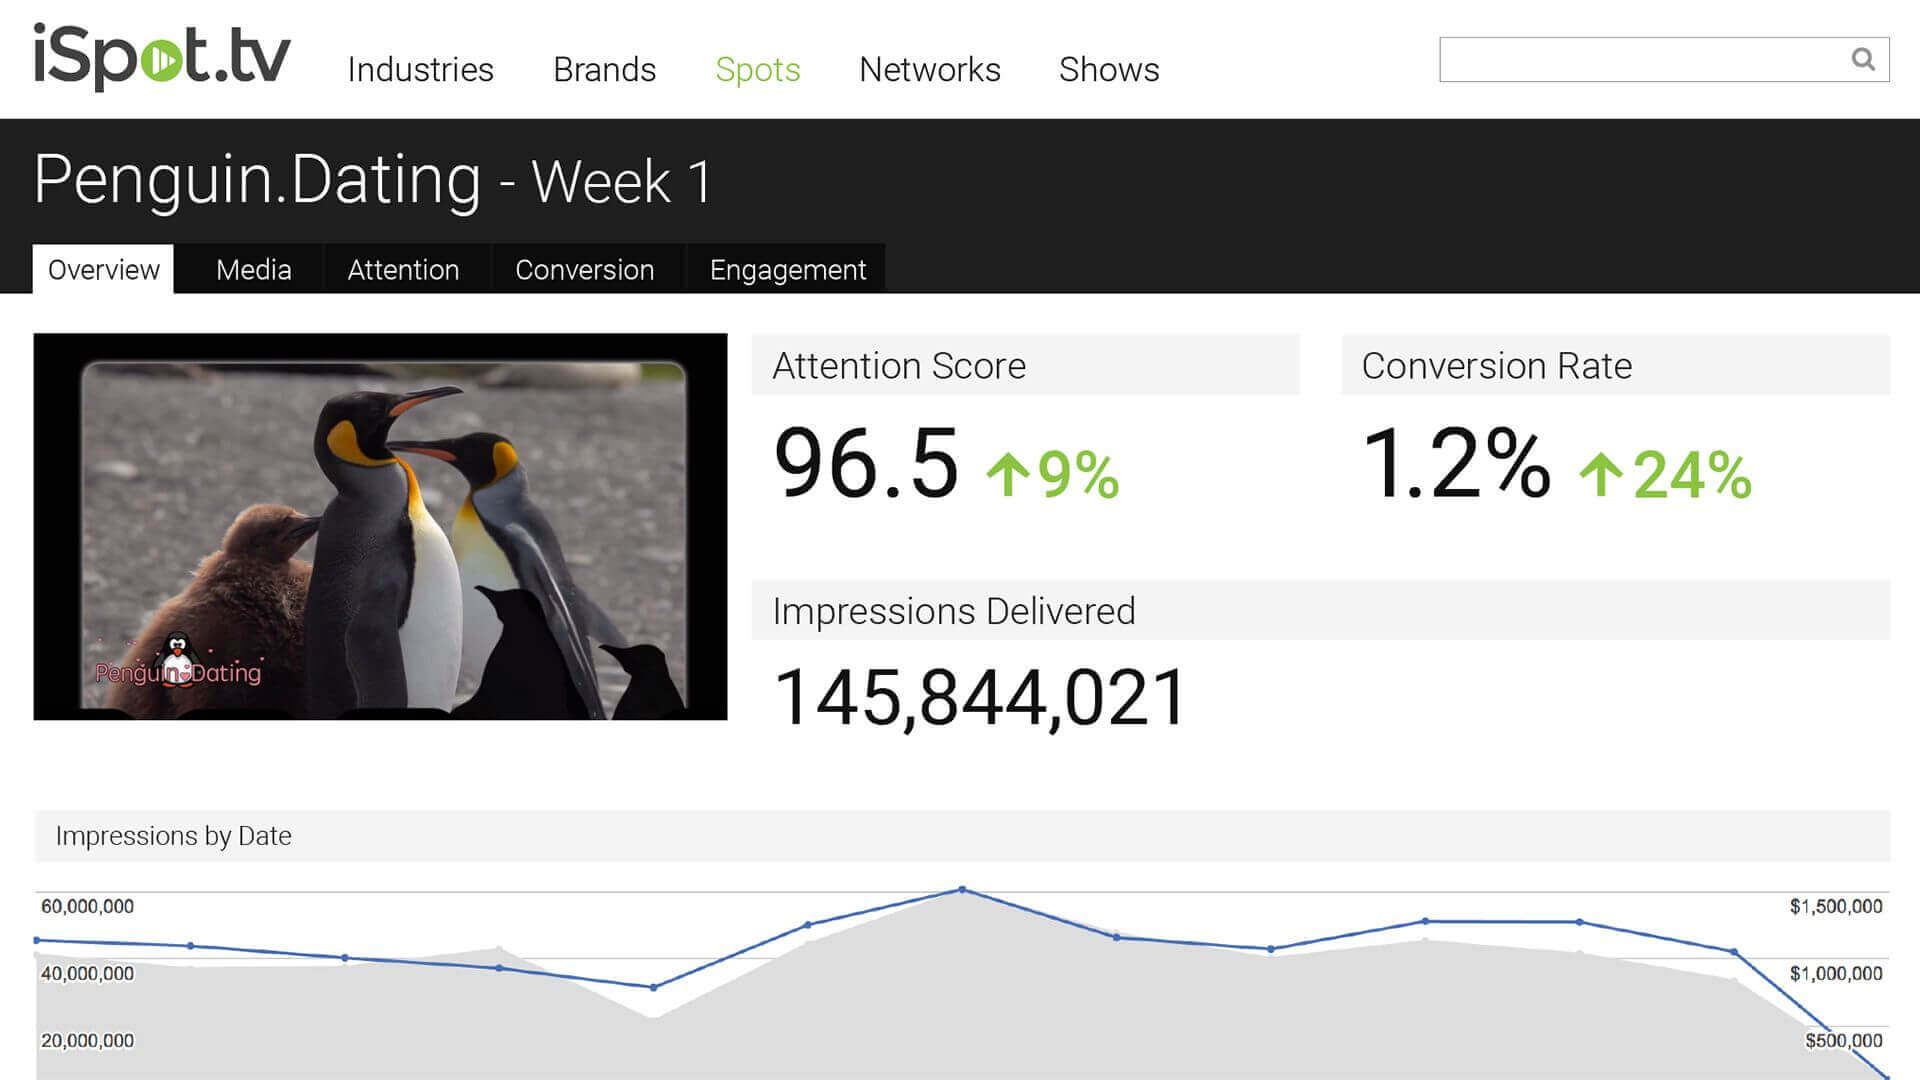Click the Conversion Rate header
This screenshot has height=1080, width=1920.
click(x=1615, y=365)
